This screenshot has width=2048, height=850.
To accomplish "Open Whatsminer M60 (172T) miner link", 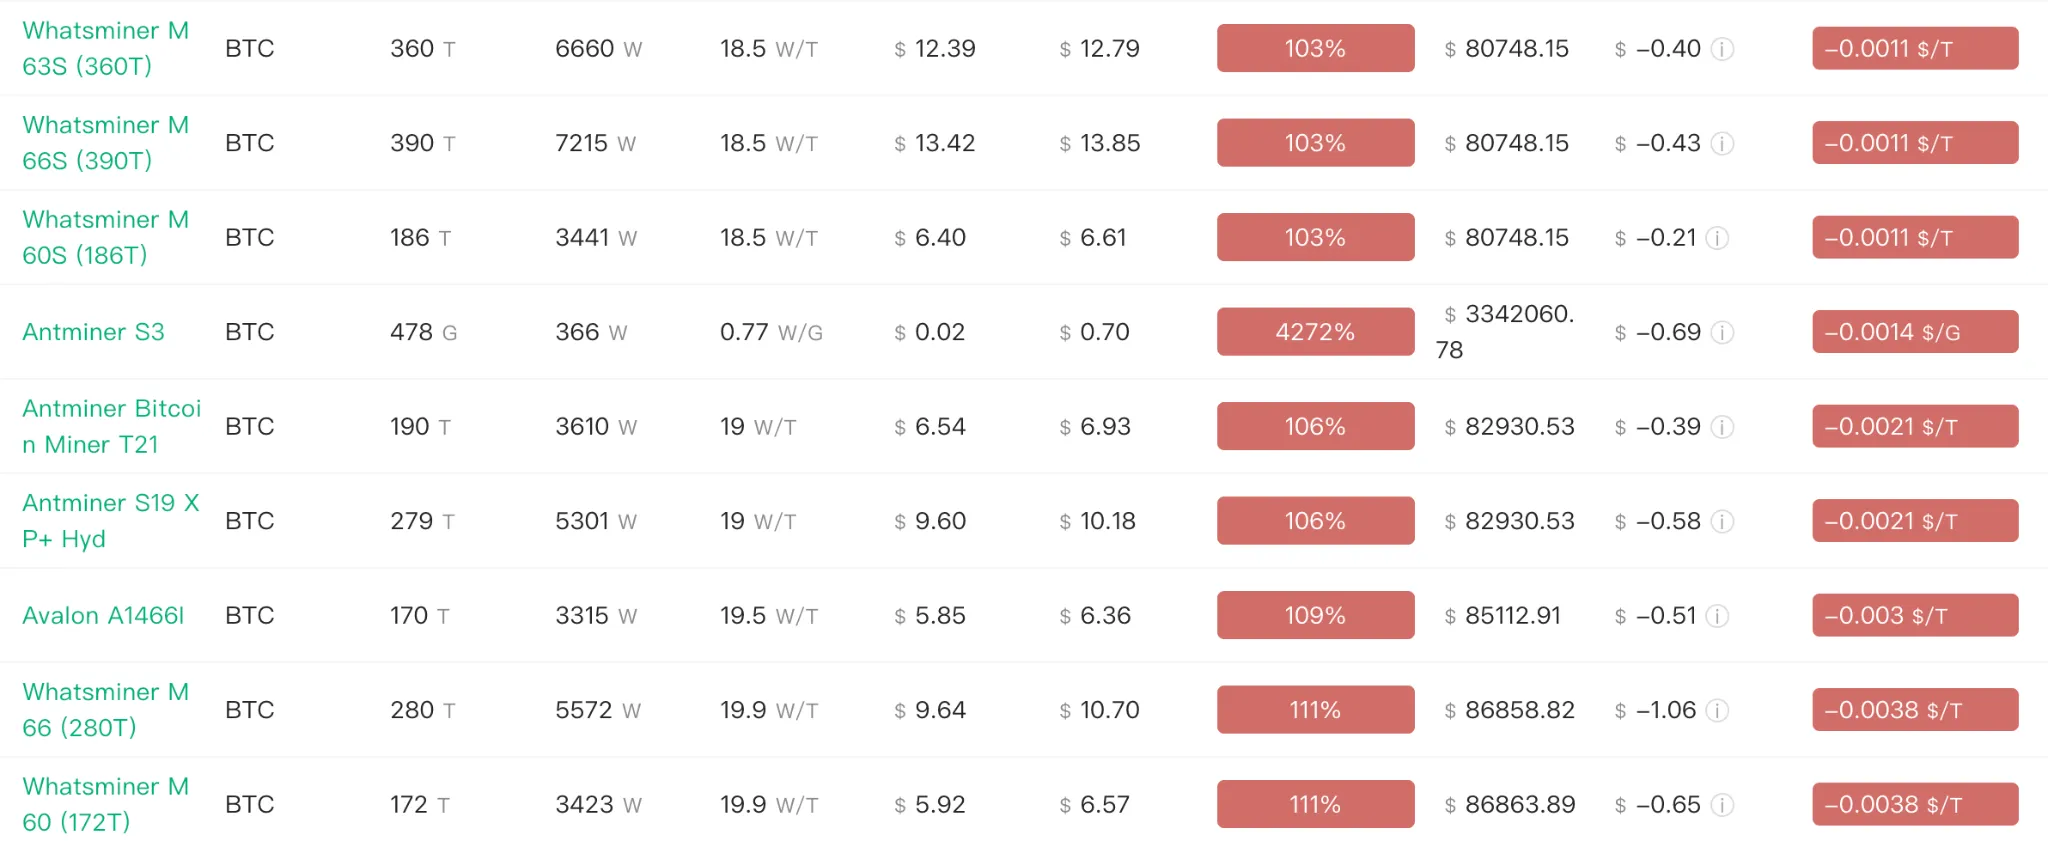I will [x=105, y=804].
